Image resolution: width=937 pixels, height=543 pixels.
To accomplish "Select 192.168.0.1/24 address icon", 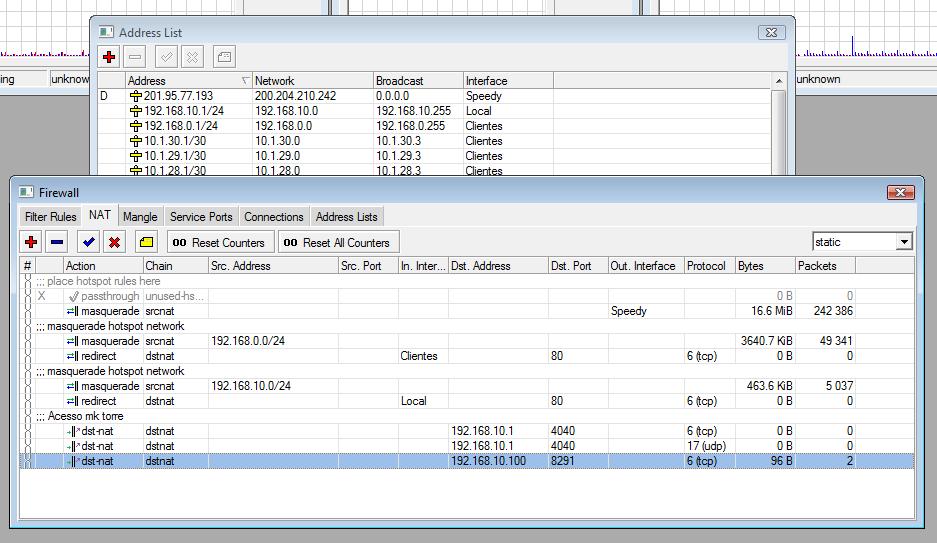I will (x=136, y=126).
